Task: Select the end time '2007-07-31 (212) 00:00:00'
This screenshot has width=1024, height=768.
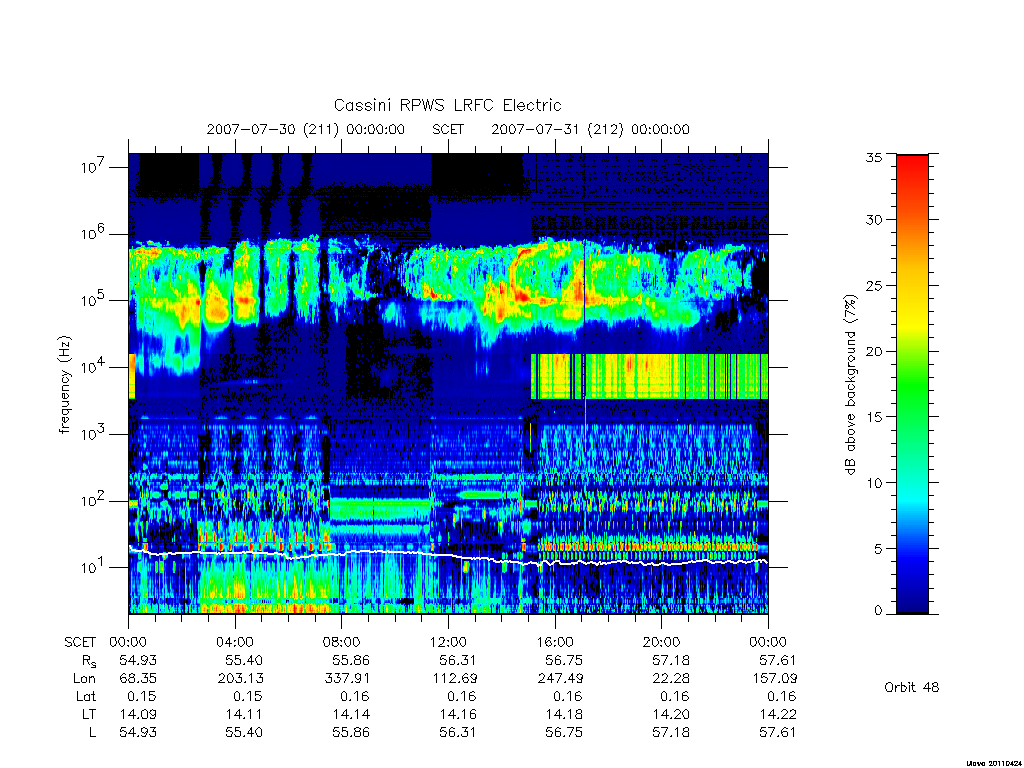Action: (590, 129)
